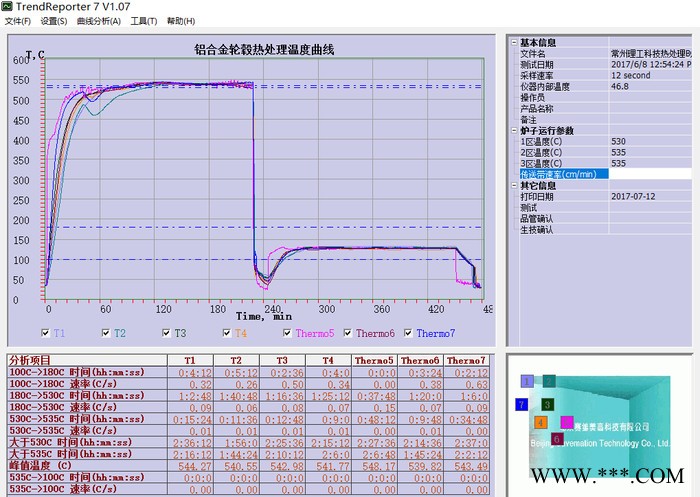The image size is (700, 497).
Task: Select magenta probe marker 5 on the diagram
Action: pyautogui.click(x=567, y=422)
